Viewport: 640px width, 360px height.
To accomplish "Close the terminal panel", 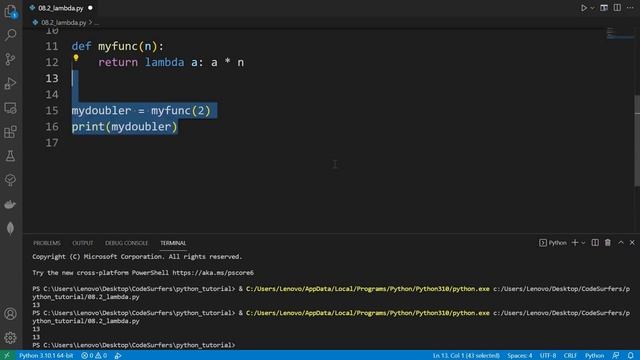I will tap(632, 242).
